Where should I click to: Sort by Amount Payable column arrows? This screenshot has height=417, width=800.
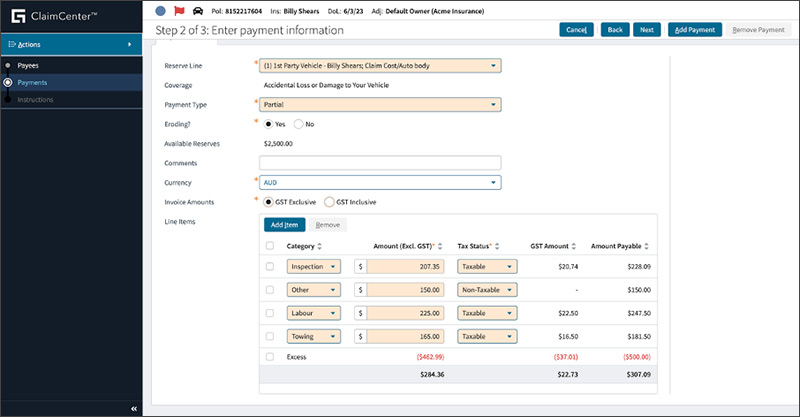tap(648, 246)
